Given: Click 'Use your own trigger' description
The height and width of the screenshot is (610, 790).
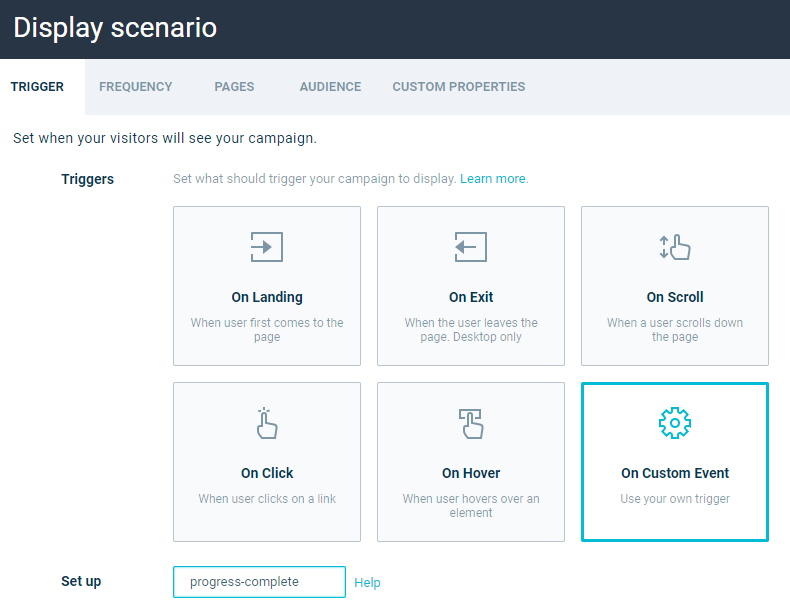Looking at the screenshot, I should click(x=675, y=499).
